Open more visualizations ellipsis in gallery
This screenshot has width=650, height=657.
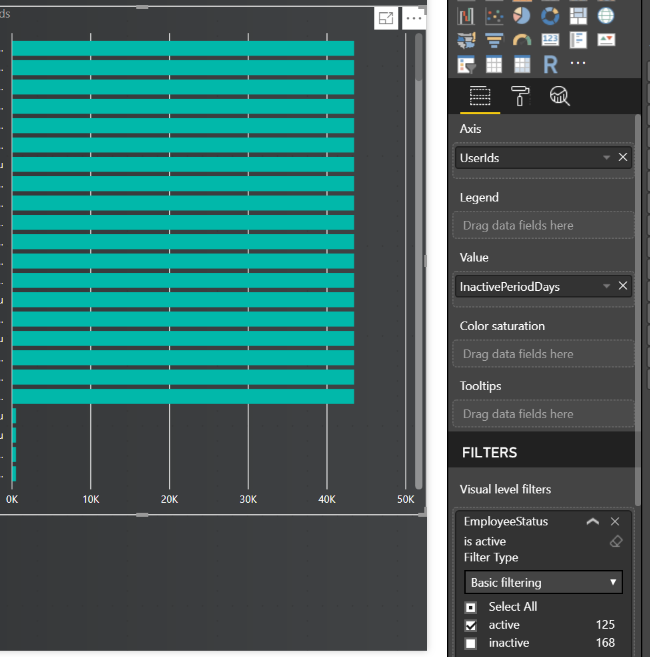click(x=578, y=63)
